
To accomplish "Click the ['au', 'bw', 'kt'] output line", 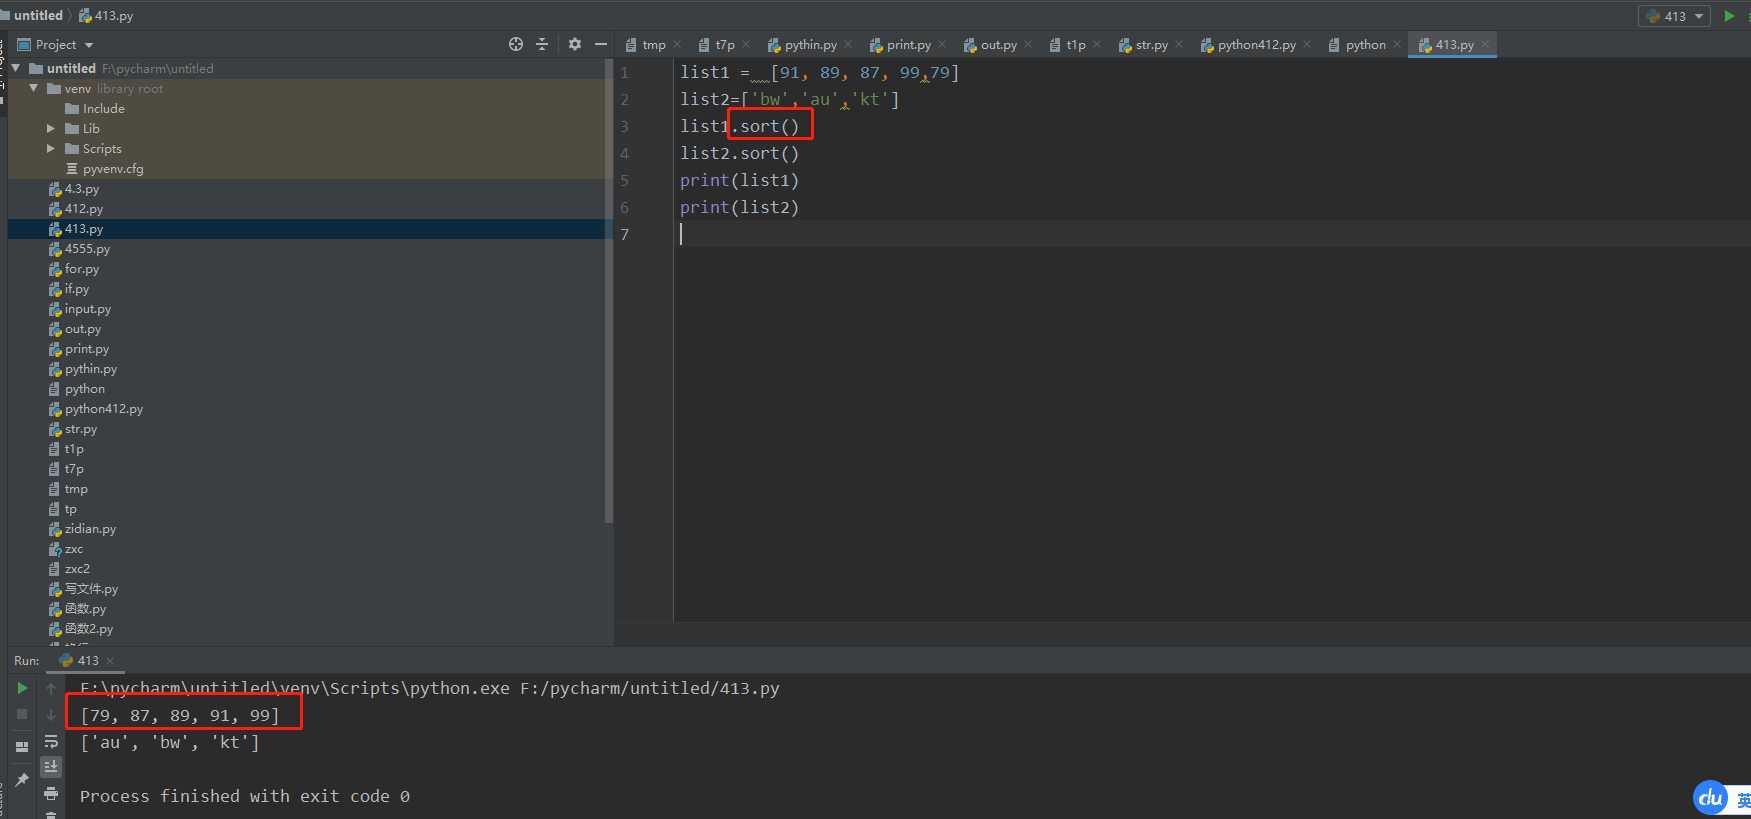I will (x=169, y=742).
